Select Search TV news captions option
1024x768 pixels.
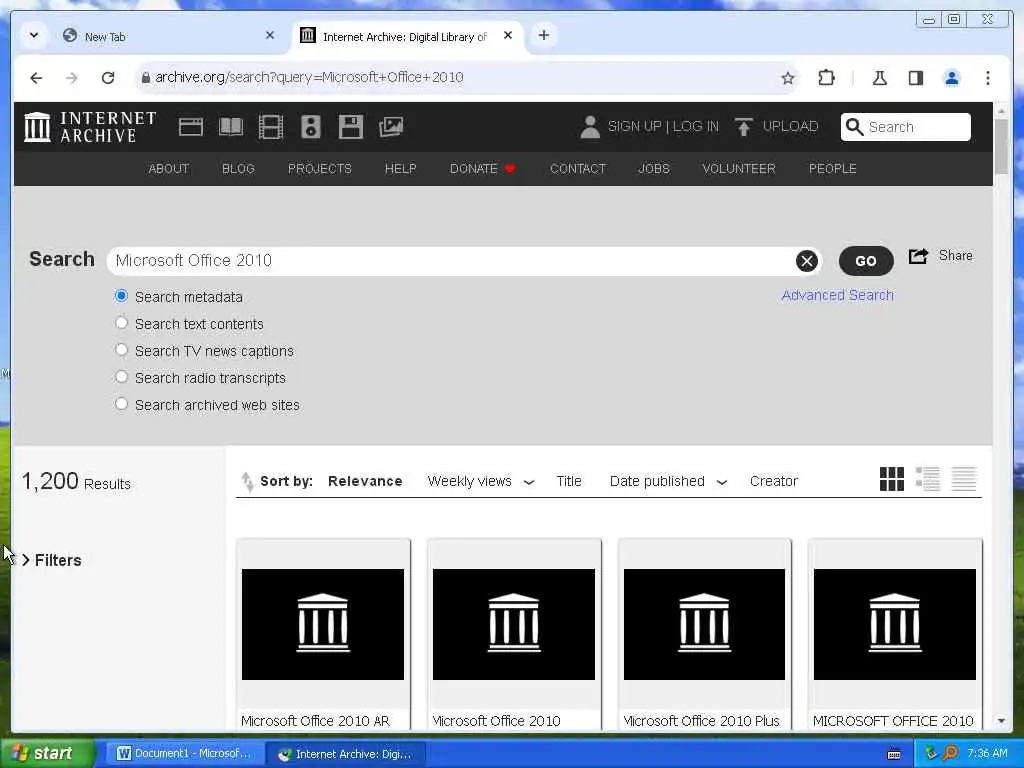pyautogui.click(x=121, y=350)
